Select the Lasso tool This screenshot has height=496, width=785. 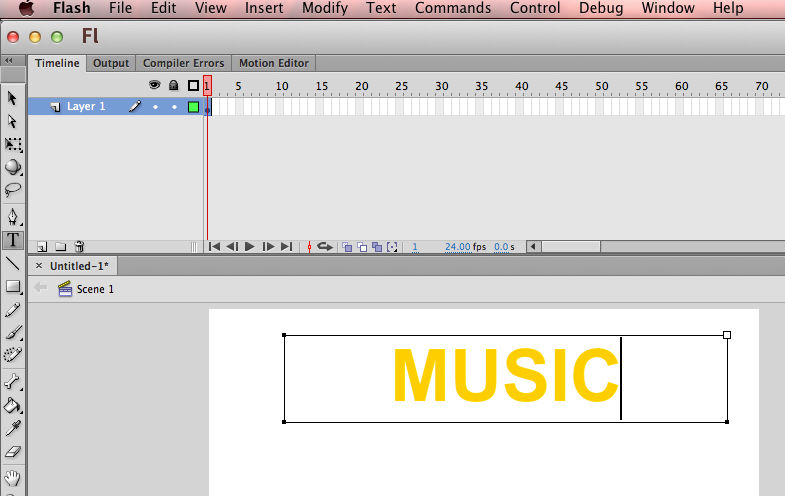(13, 190)
